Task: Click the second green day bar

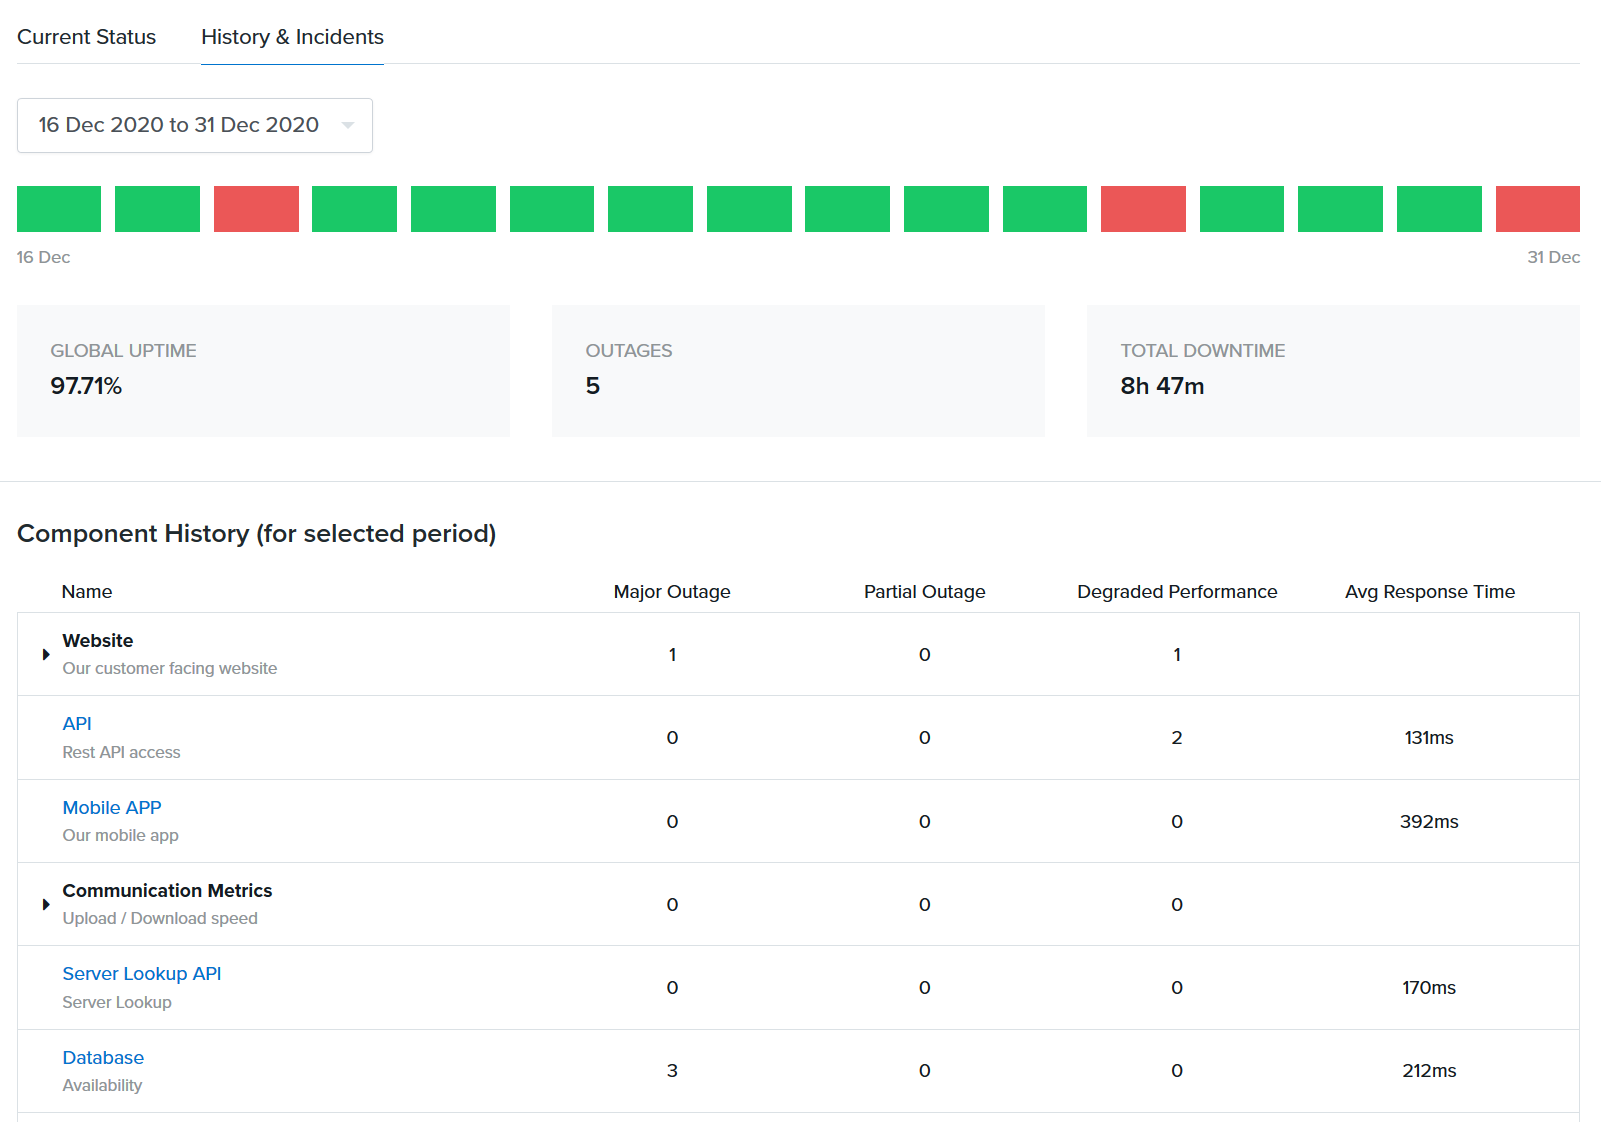Action: 157,209
